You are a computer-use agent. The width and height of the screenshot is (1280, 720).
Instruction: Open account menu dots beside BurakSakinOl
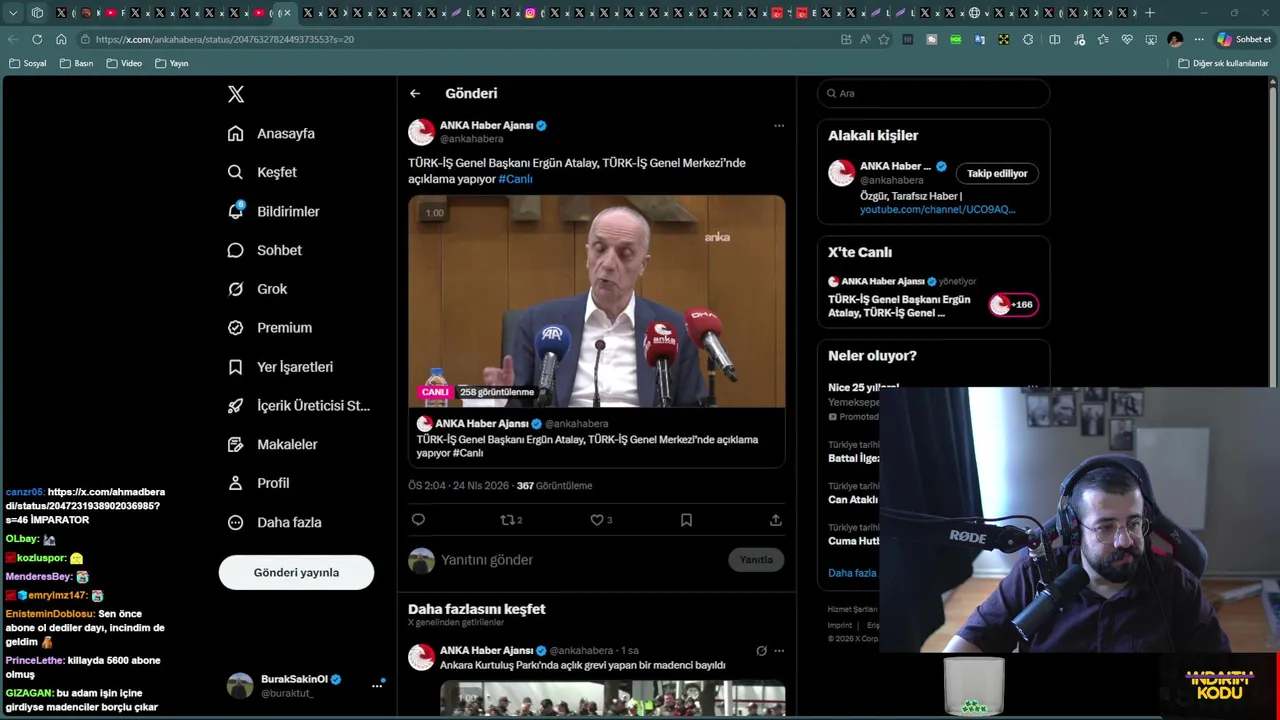(377, 685)
